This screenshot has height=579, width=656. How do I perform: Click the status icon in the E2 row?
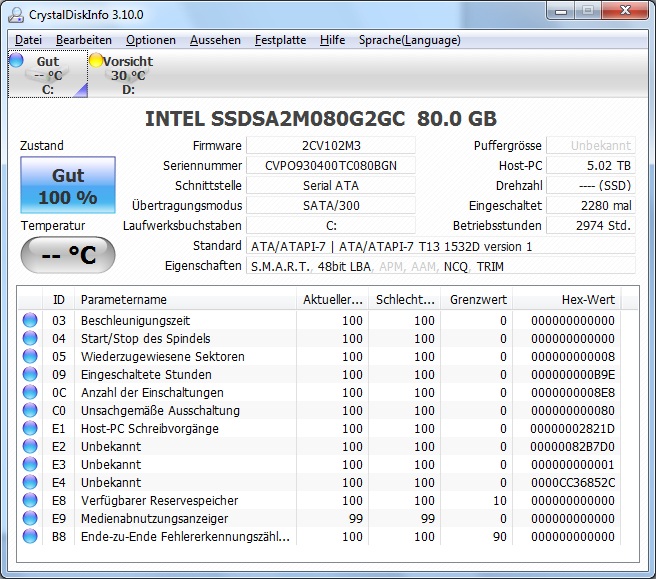30,446
